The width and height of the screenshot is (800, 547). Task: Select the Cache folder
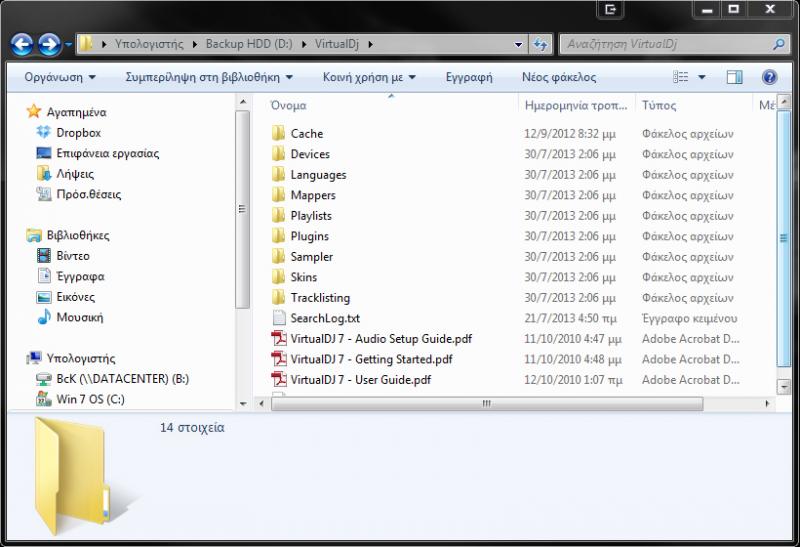(x=298, y=134)
